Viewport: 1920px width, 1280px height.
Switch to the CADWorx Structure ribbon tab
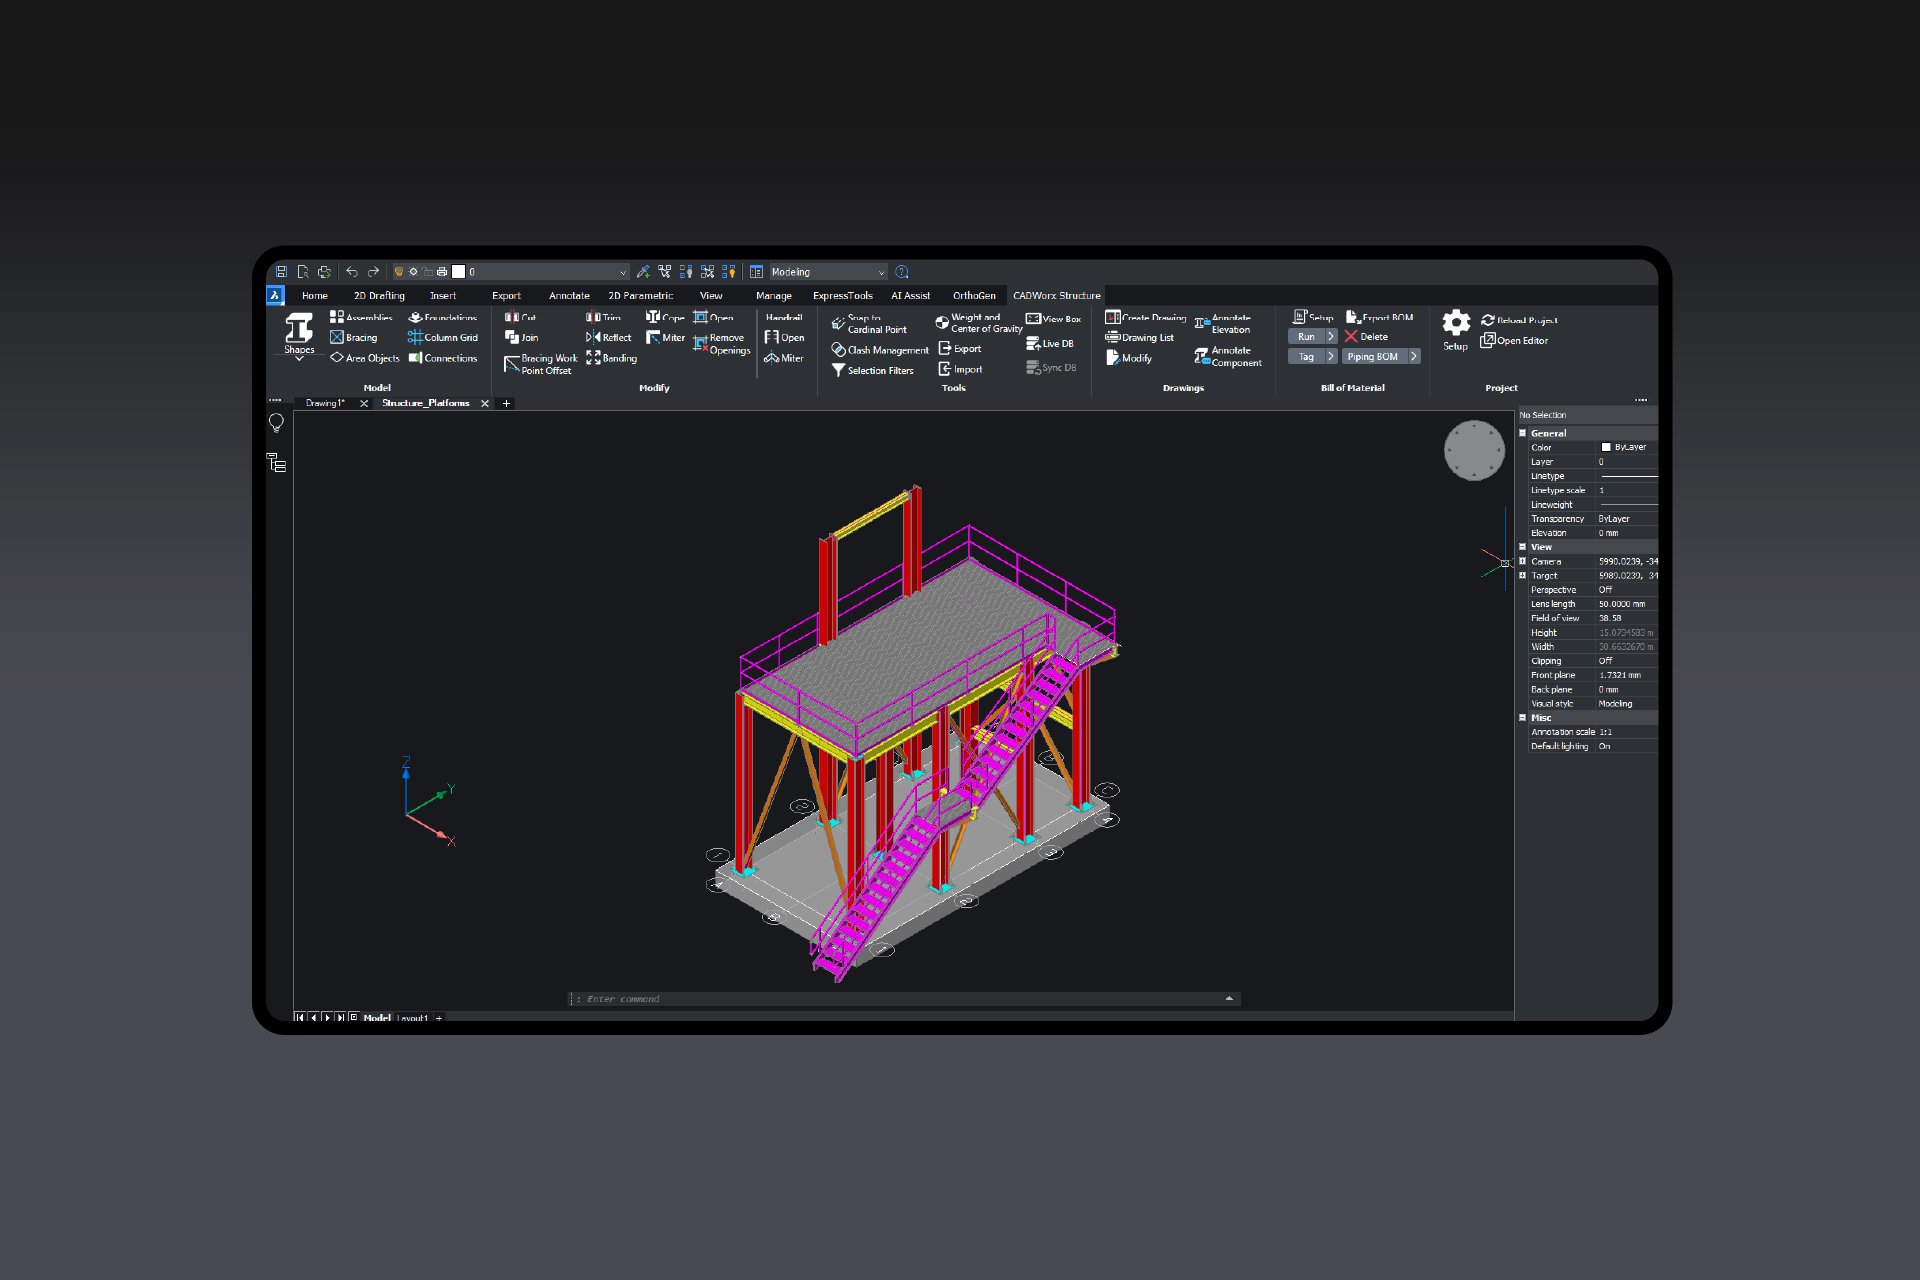pos(1057,295)
